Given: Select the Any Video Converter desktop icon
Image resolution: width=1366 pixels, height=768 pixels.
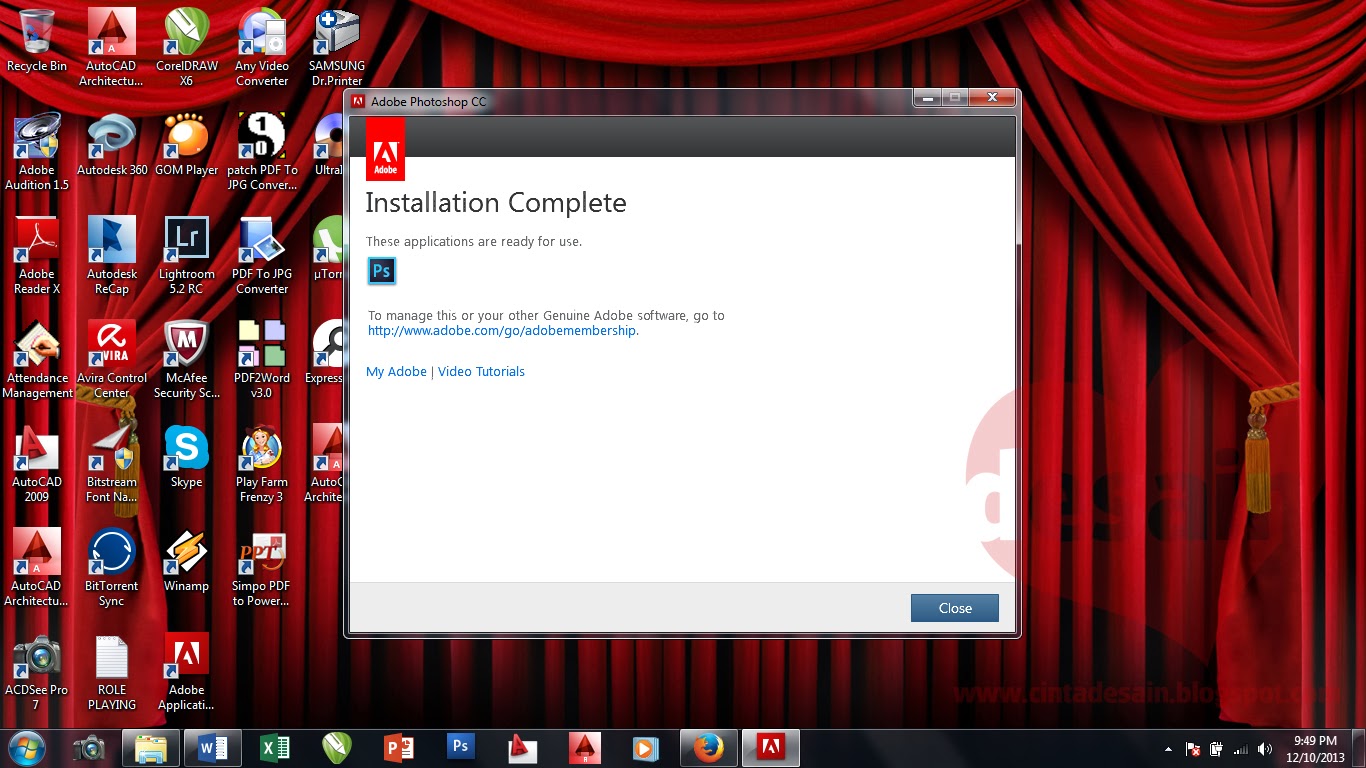Looking at the screenshot, I should pyautogui.click(x=262, y=47).
